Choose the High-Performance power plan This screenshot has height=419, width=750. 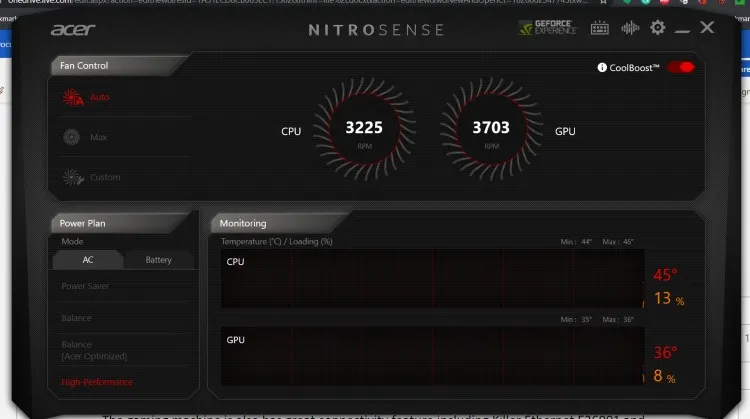point(97,382)
